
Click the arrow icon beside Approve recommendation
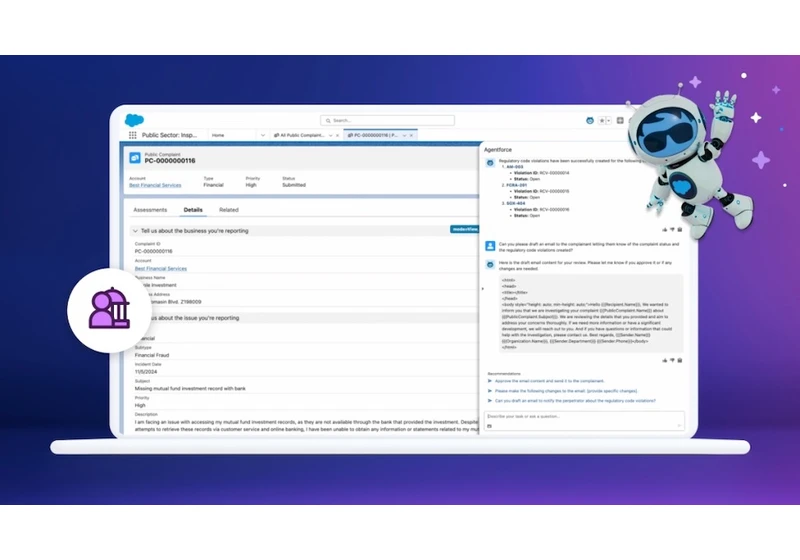[x=490, y=381]
